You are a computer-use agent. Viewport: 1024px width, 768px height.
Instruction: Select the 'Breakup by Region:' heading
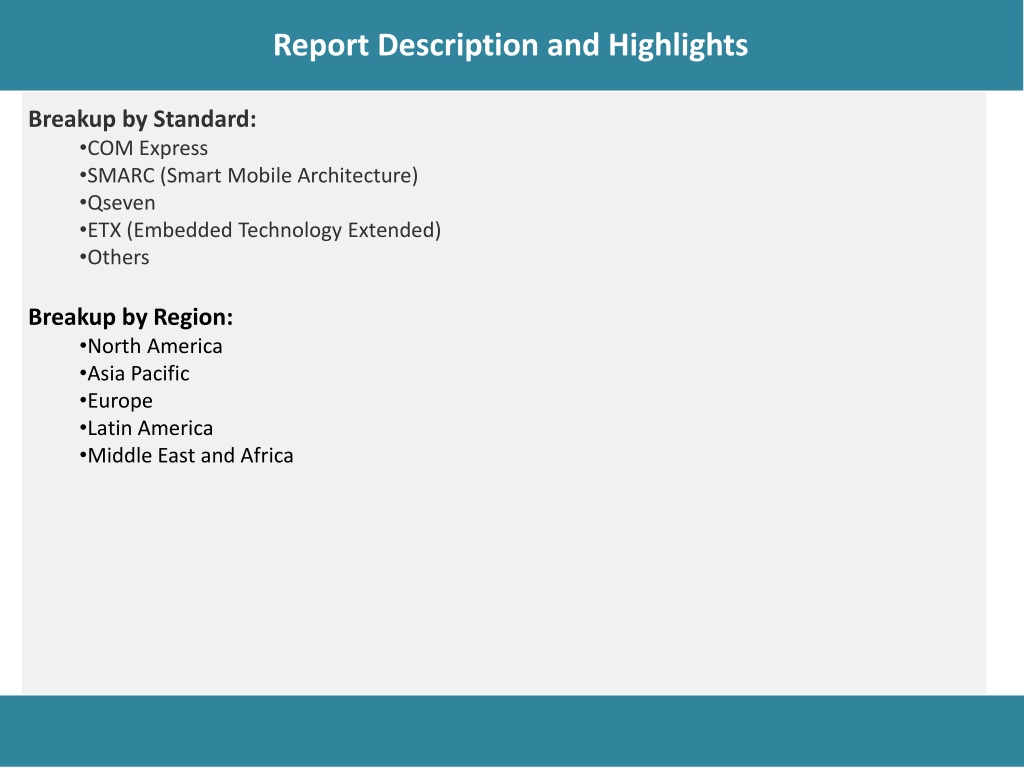[131, 317]
